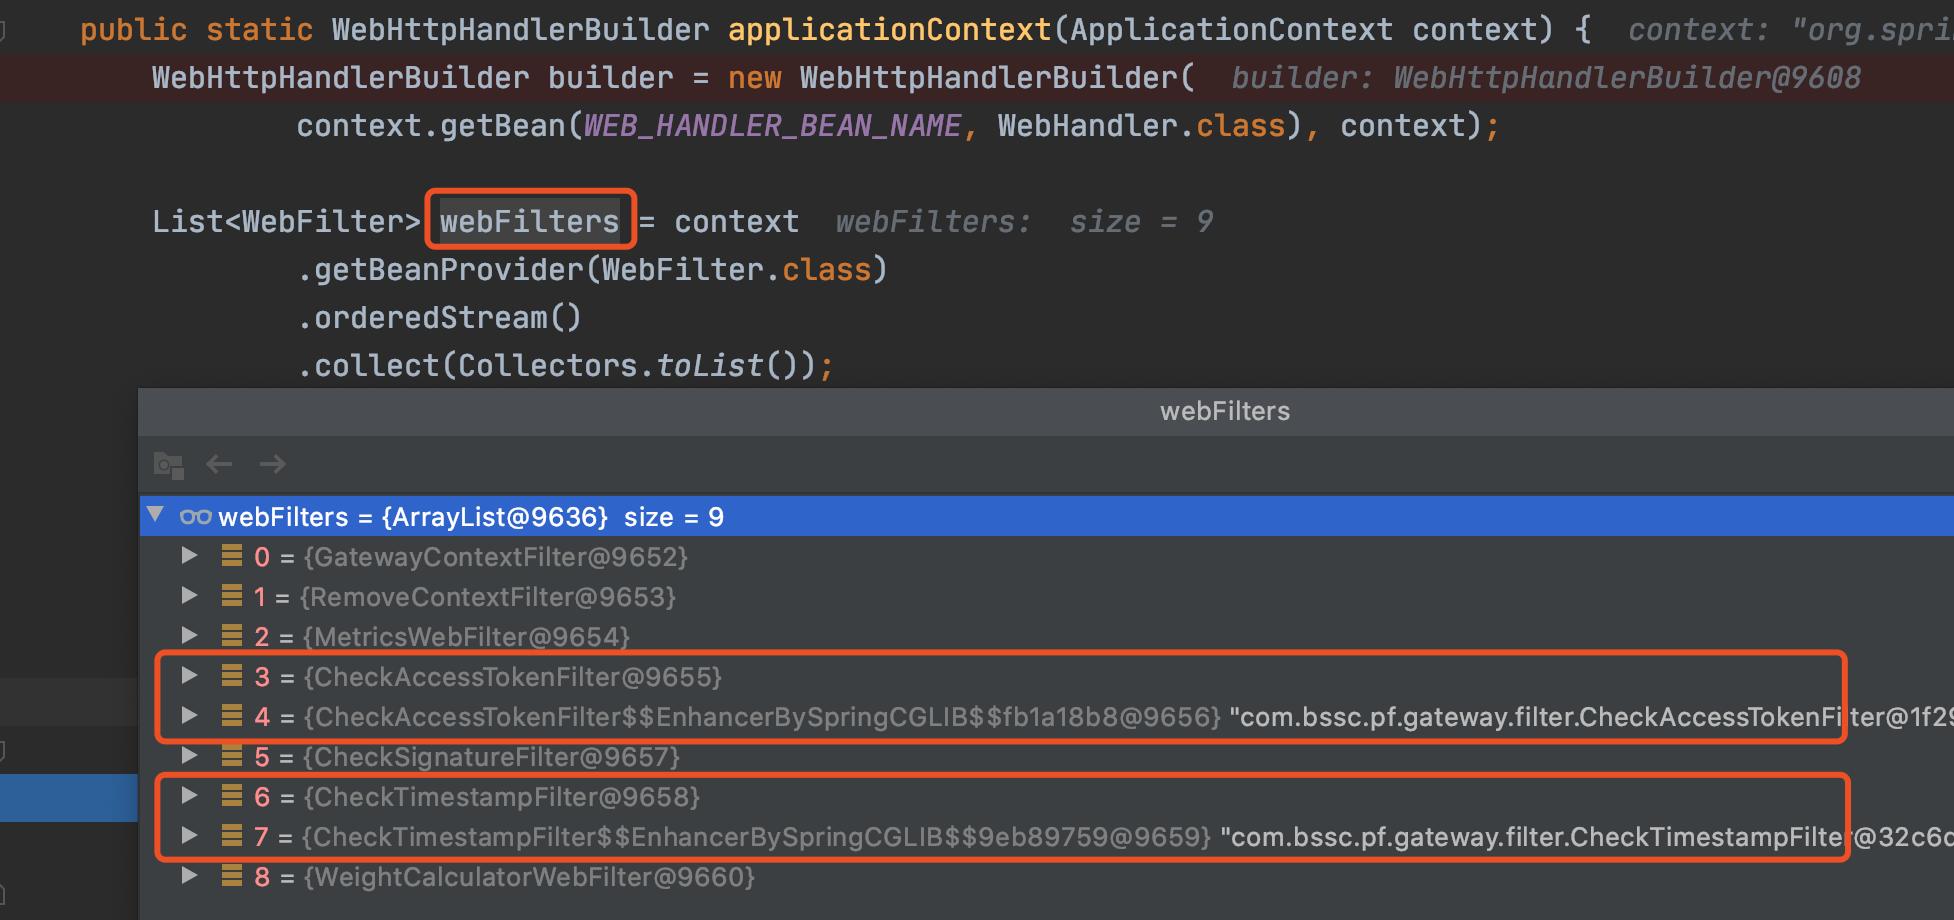Click the field icon of element 6

click(232, 796)
